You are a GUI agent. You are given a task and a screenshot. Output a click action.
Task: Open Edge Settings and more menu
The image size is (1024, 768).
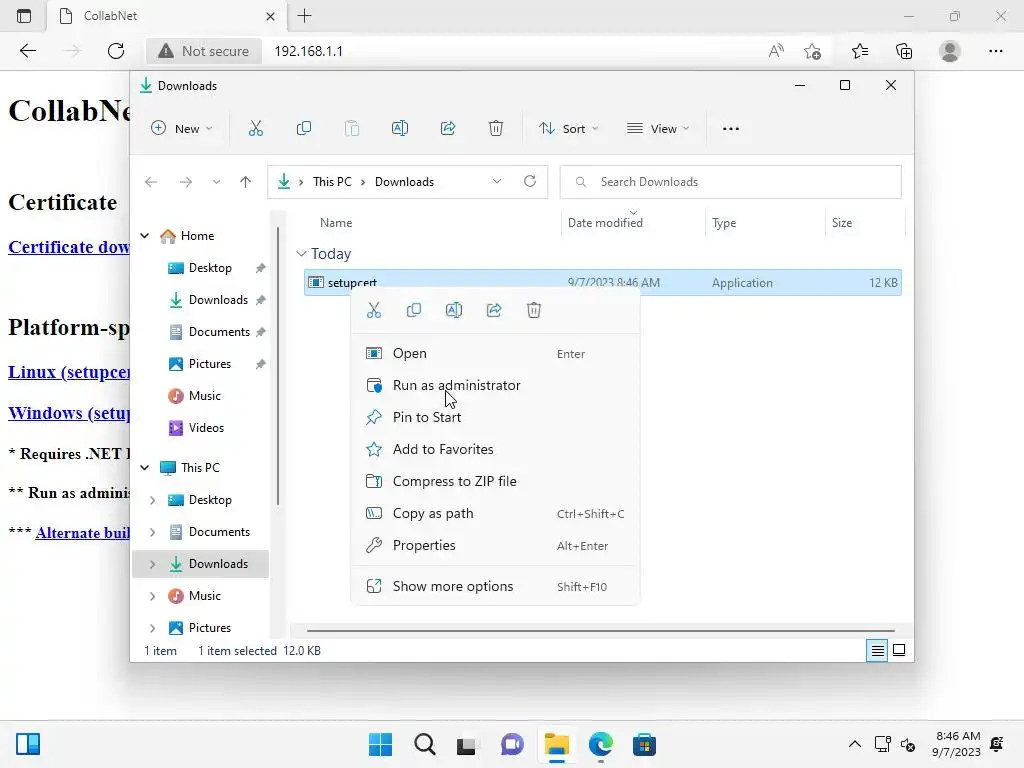point(995,51)
